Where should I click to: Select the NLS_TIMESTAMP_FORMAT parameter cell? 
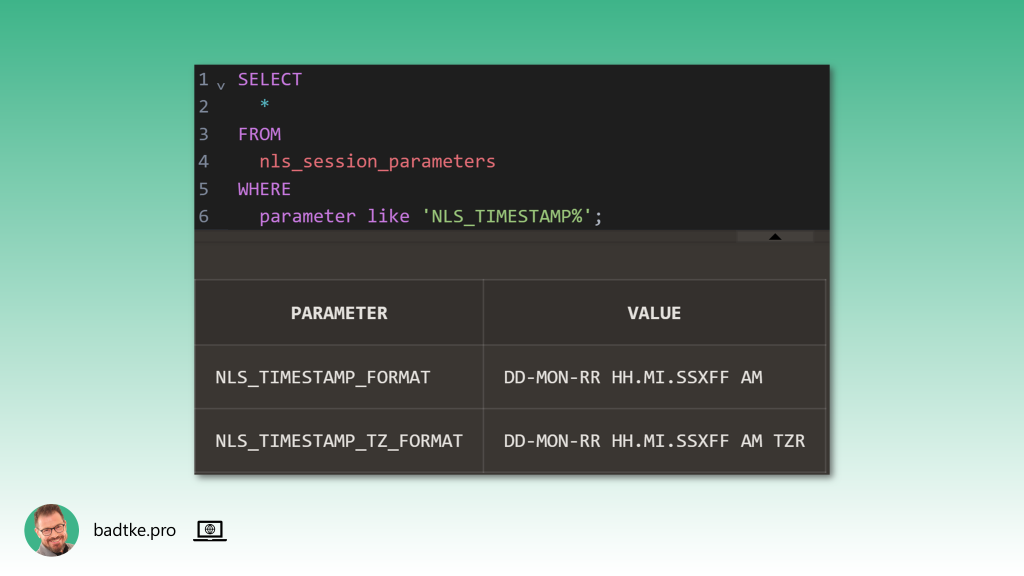coord(323,377)
